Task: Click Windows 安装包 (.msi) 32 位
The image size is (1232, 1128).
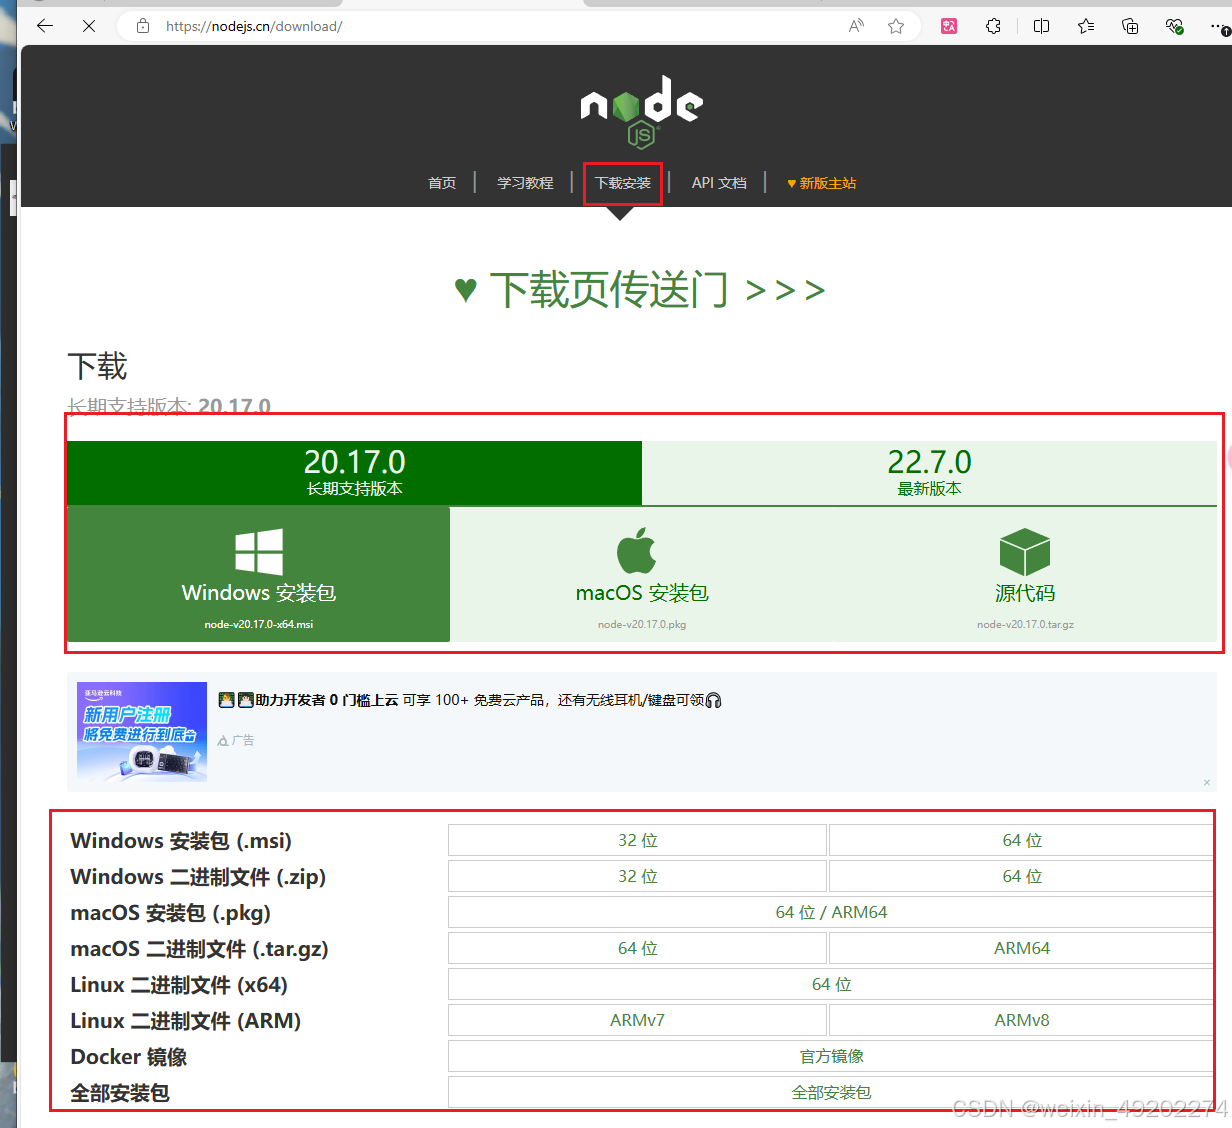Action: (x=637, y=840)
